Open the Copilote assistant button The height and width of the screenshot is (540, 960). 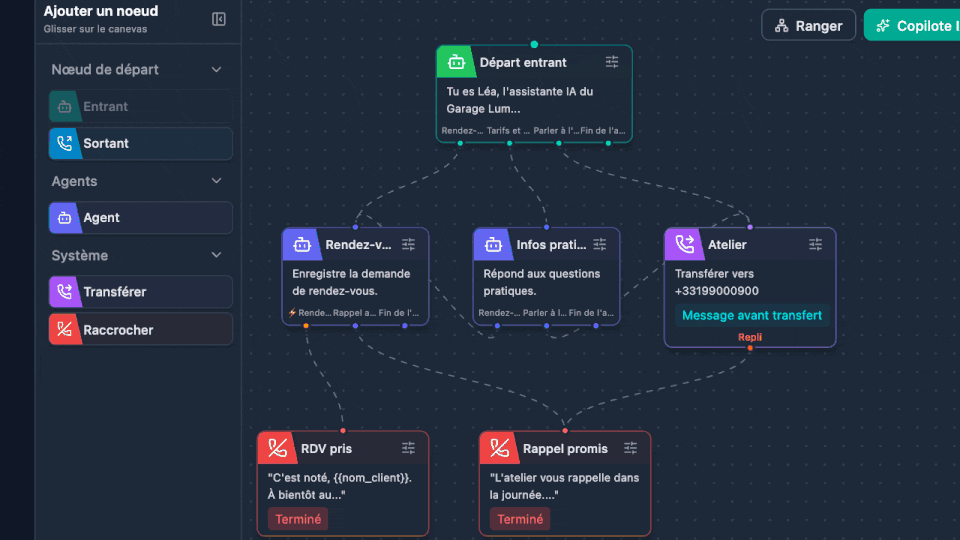pyautogui.click(x=912, y=26)
